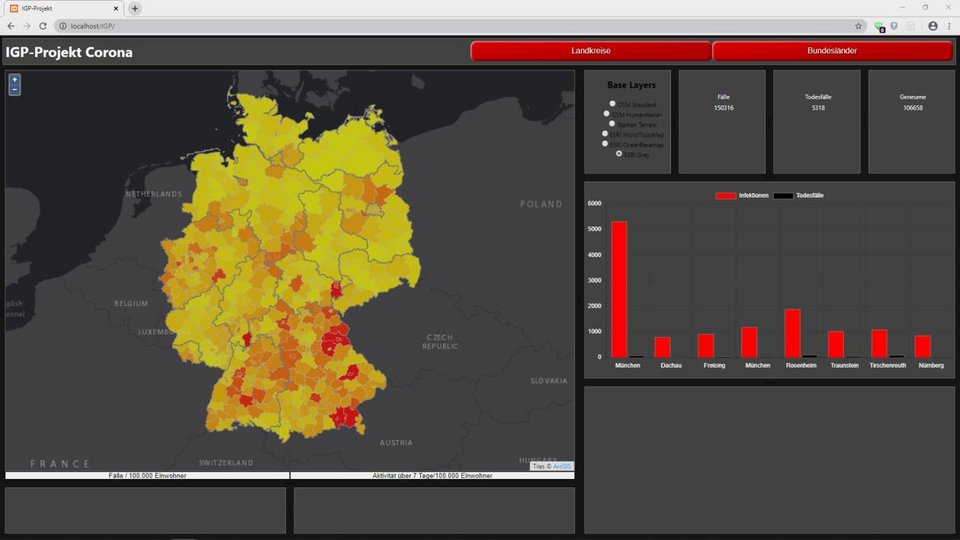This screenshot has width=960, height=540.
Task: Open the user profile icon in Chrome
Action: (x=932, y=26)
